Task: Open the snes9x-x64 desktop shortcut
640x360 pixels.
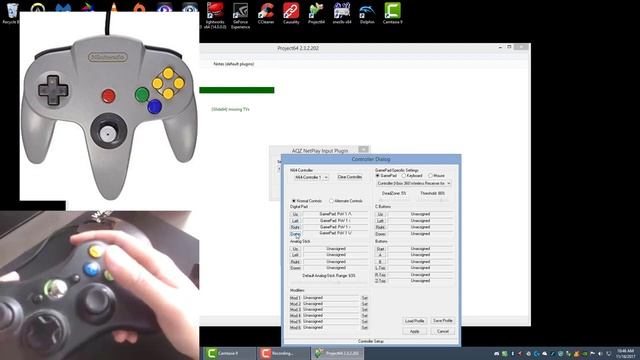Action: (342, 13)
